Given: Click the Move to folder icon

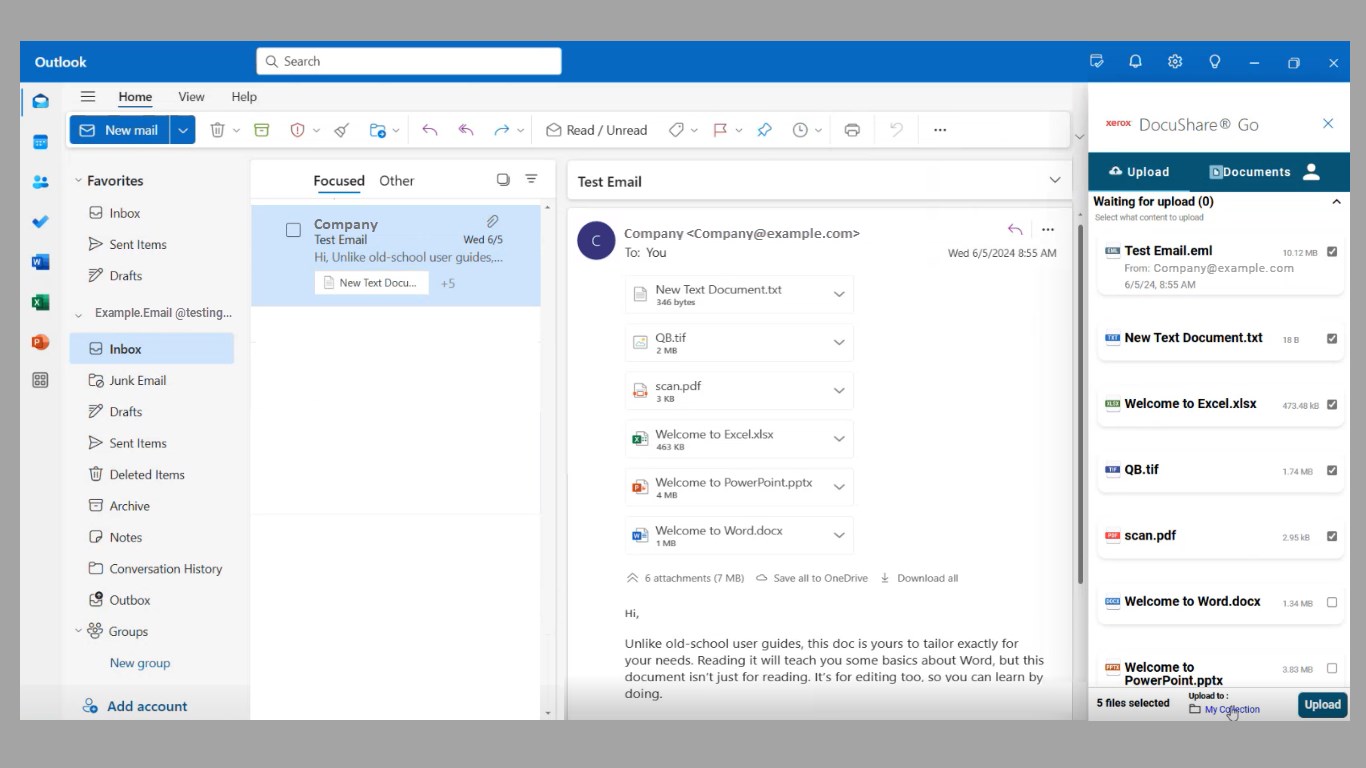Looking at the screenshot, I should pyautogui.click(x=377, y=130).
